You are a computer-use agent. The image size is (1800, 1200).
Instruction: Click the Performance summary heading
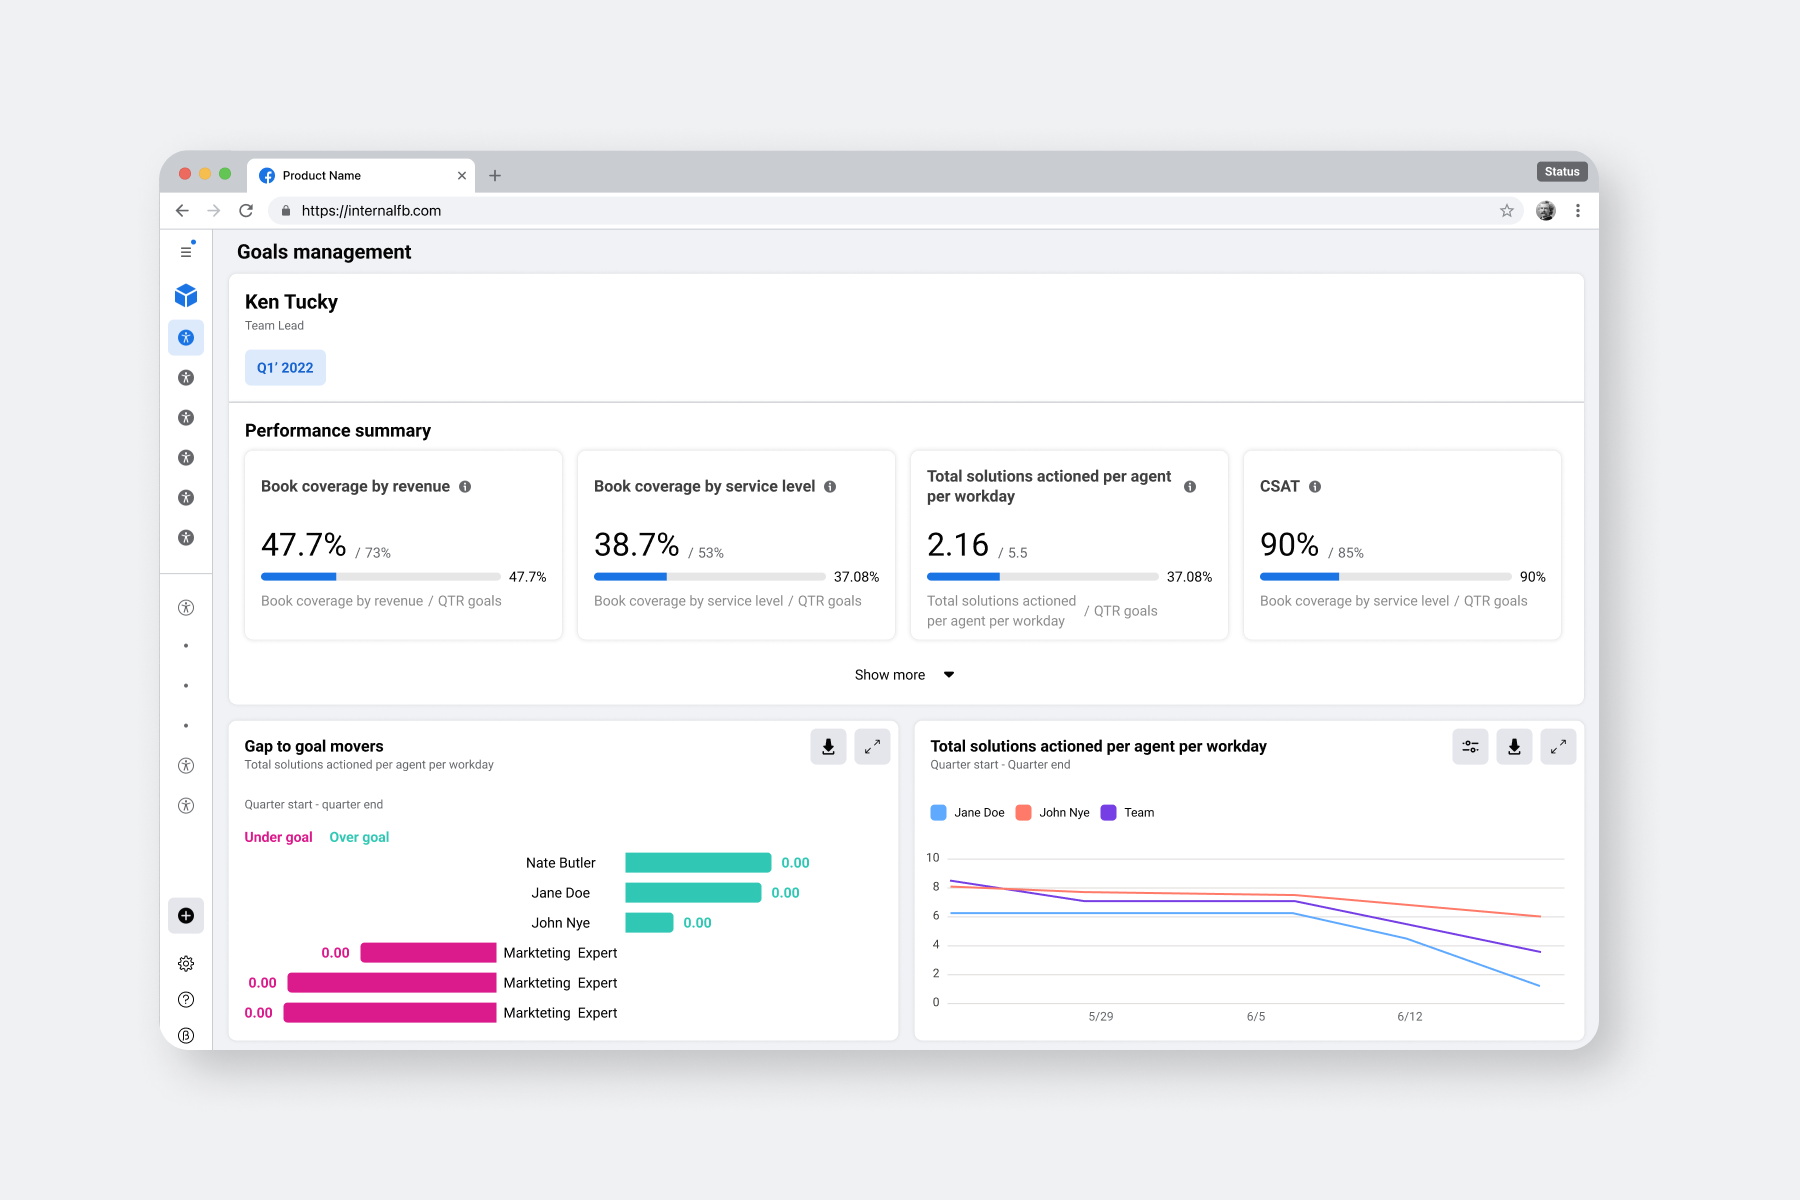[x=338, y=431]
